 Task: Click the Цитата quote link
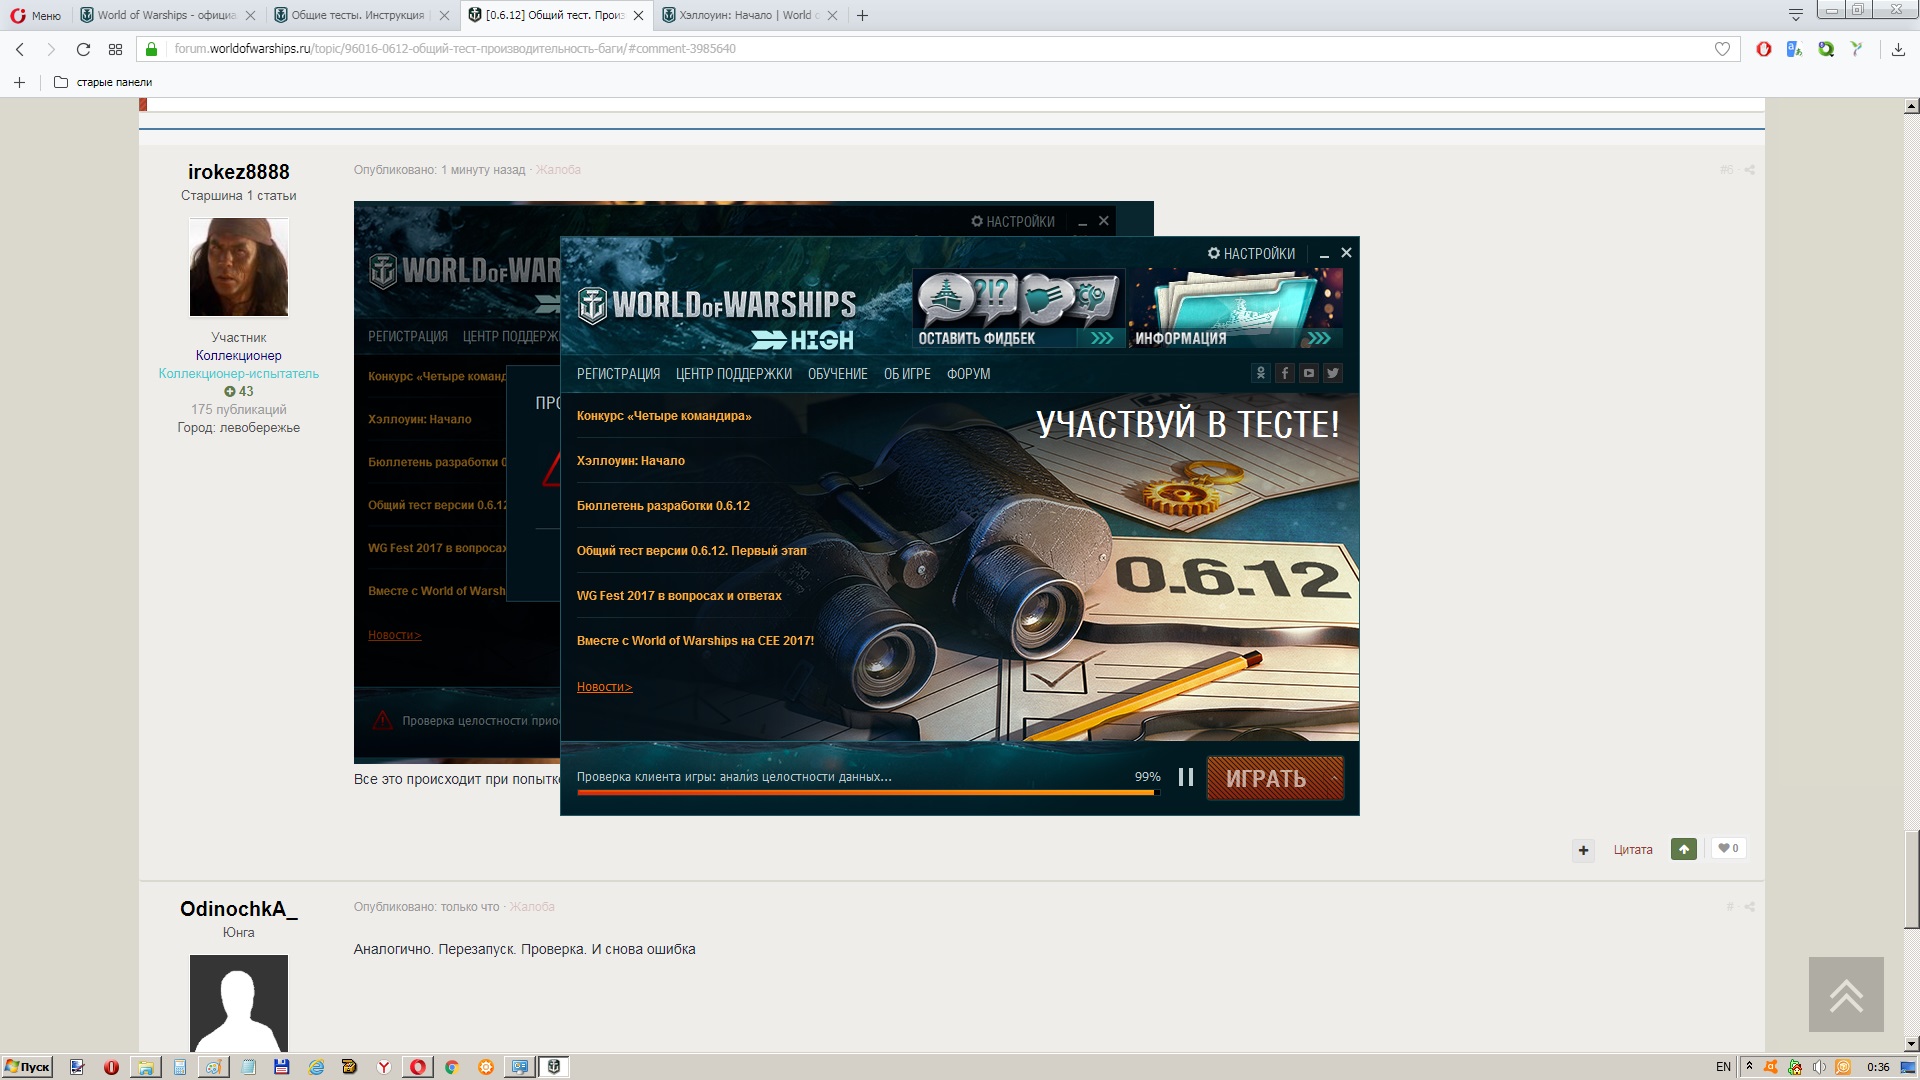pos(1633,850)
